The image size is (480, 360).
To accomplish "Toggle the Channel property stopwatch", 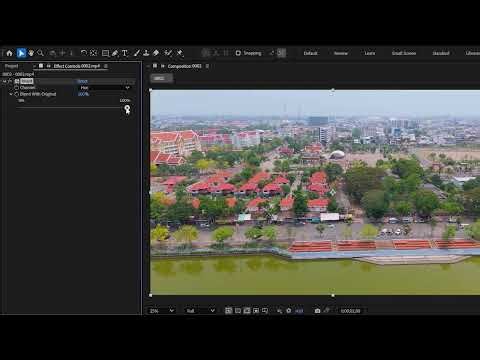I will click(16, 88).
